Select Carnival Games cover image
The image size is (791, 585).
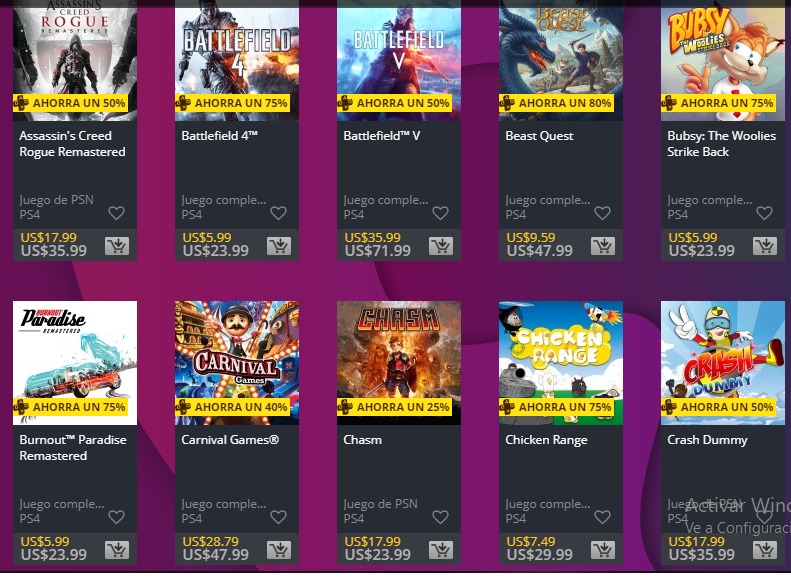coord(237,355)
